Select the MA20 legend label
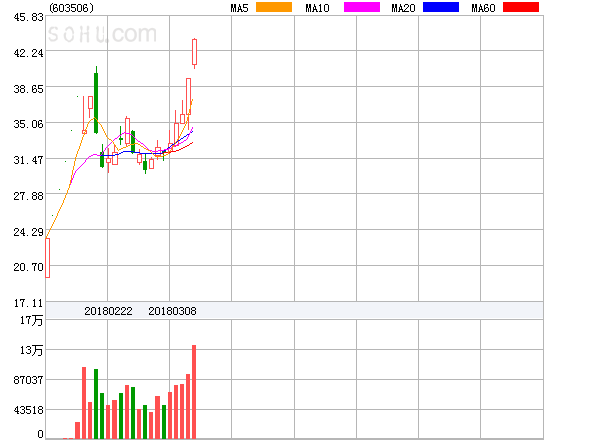The image size is (600, 440). 403,8
